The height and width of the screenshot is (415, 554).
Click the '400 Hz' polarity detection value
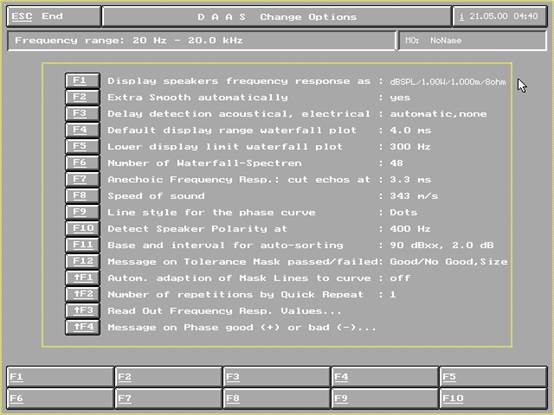[x=410, y=229]
